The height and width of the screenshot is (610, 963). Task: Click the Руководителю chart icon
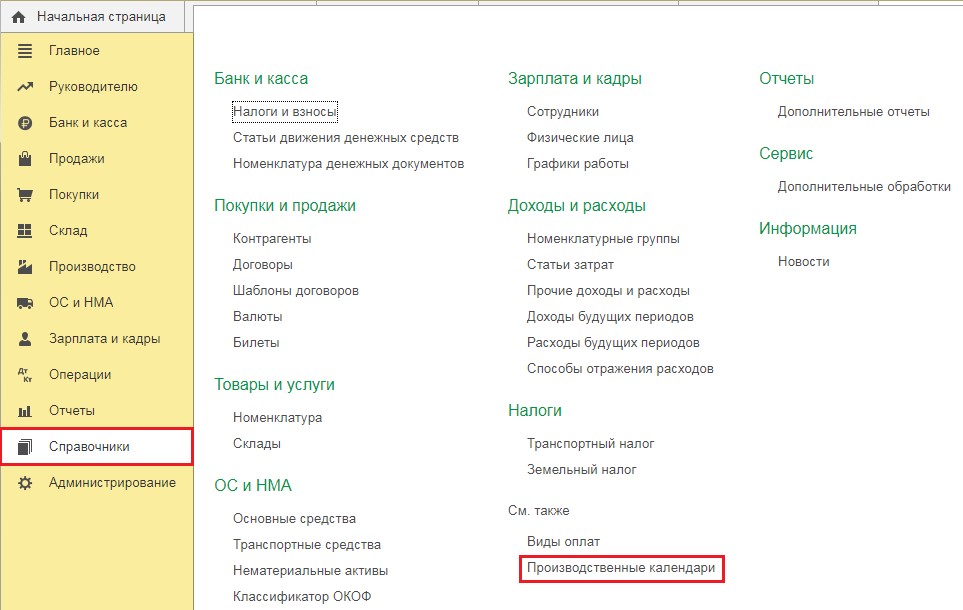pyautogui.click(x=26, y=87)
